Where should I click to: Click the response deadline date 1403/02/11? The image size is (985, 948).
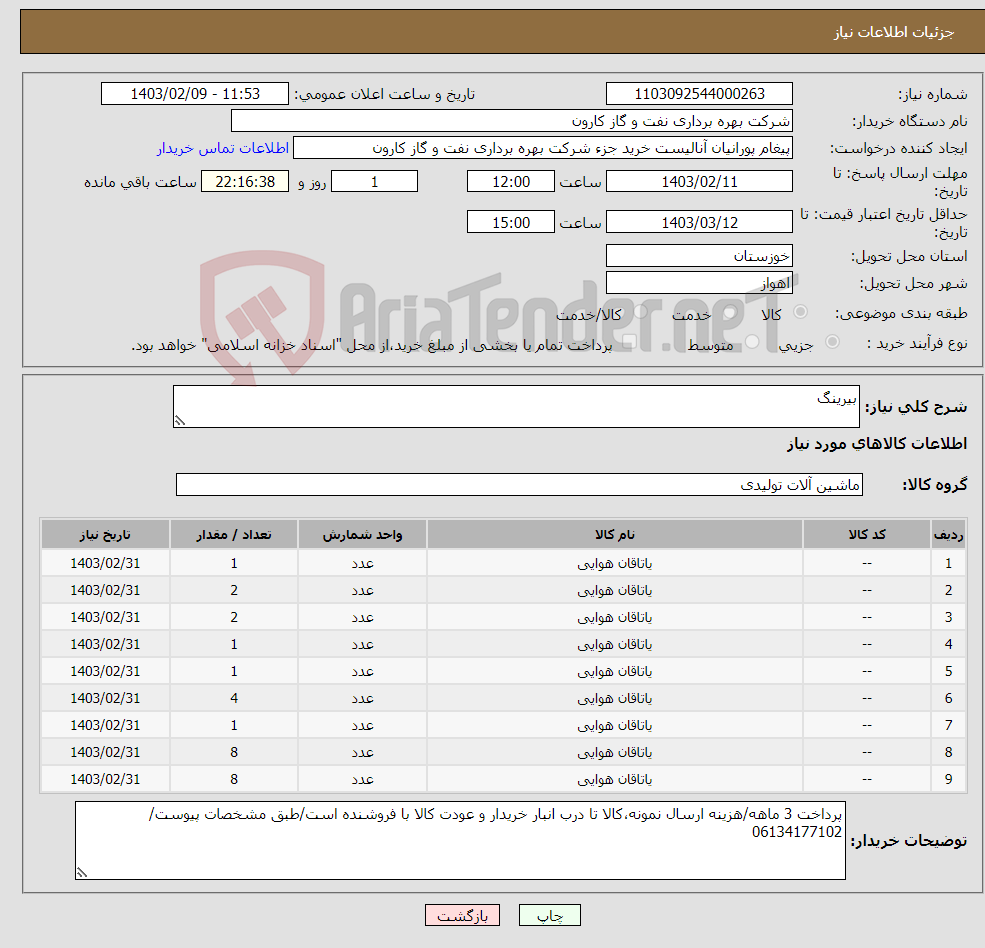(x=699, y=182)
